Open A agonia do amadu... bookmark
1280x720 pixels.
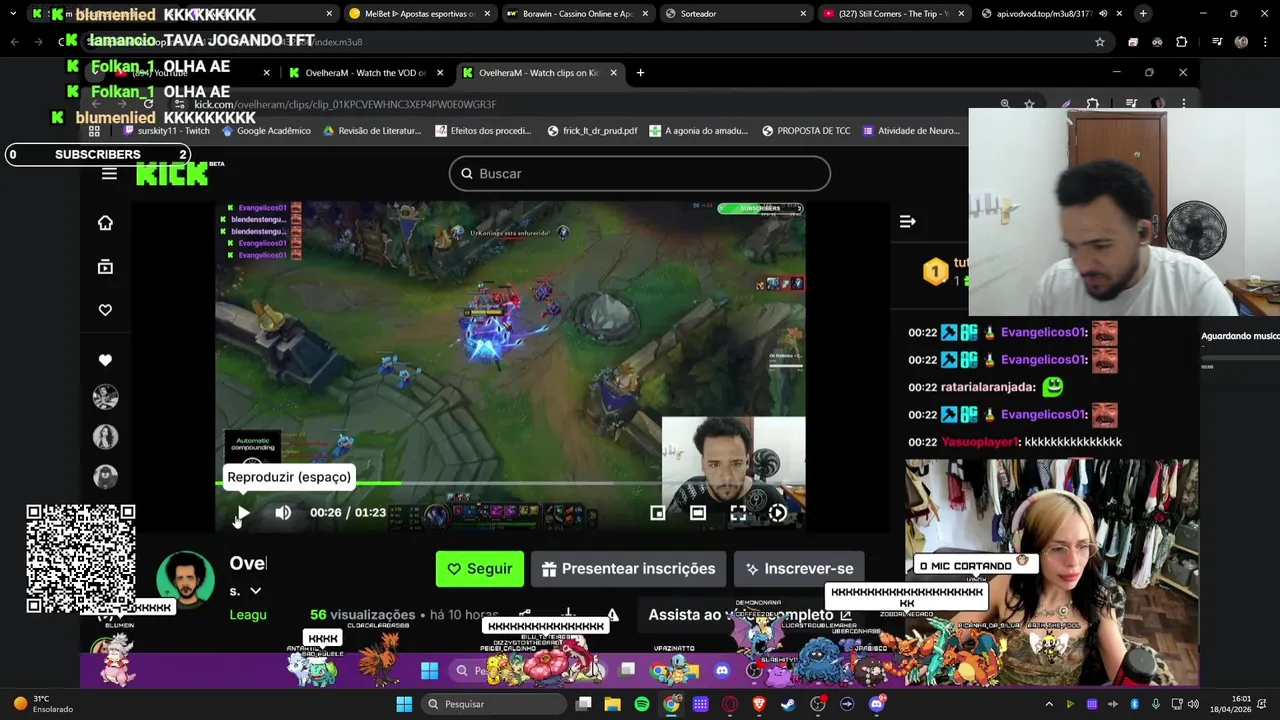point(698,131)
